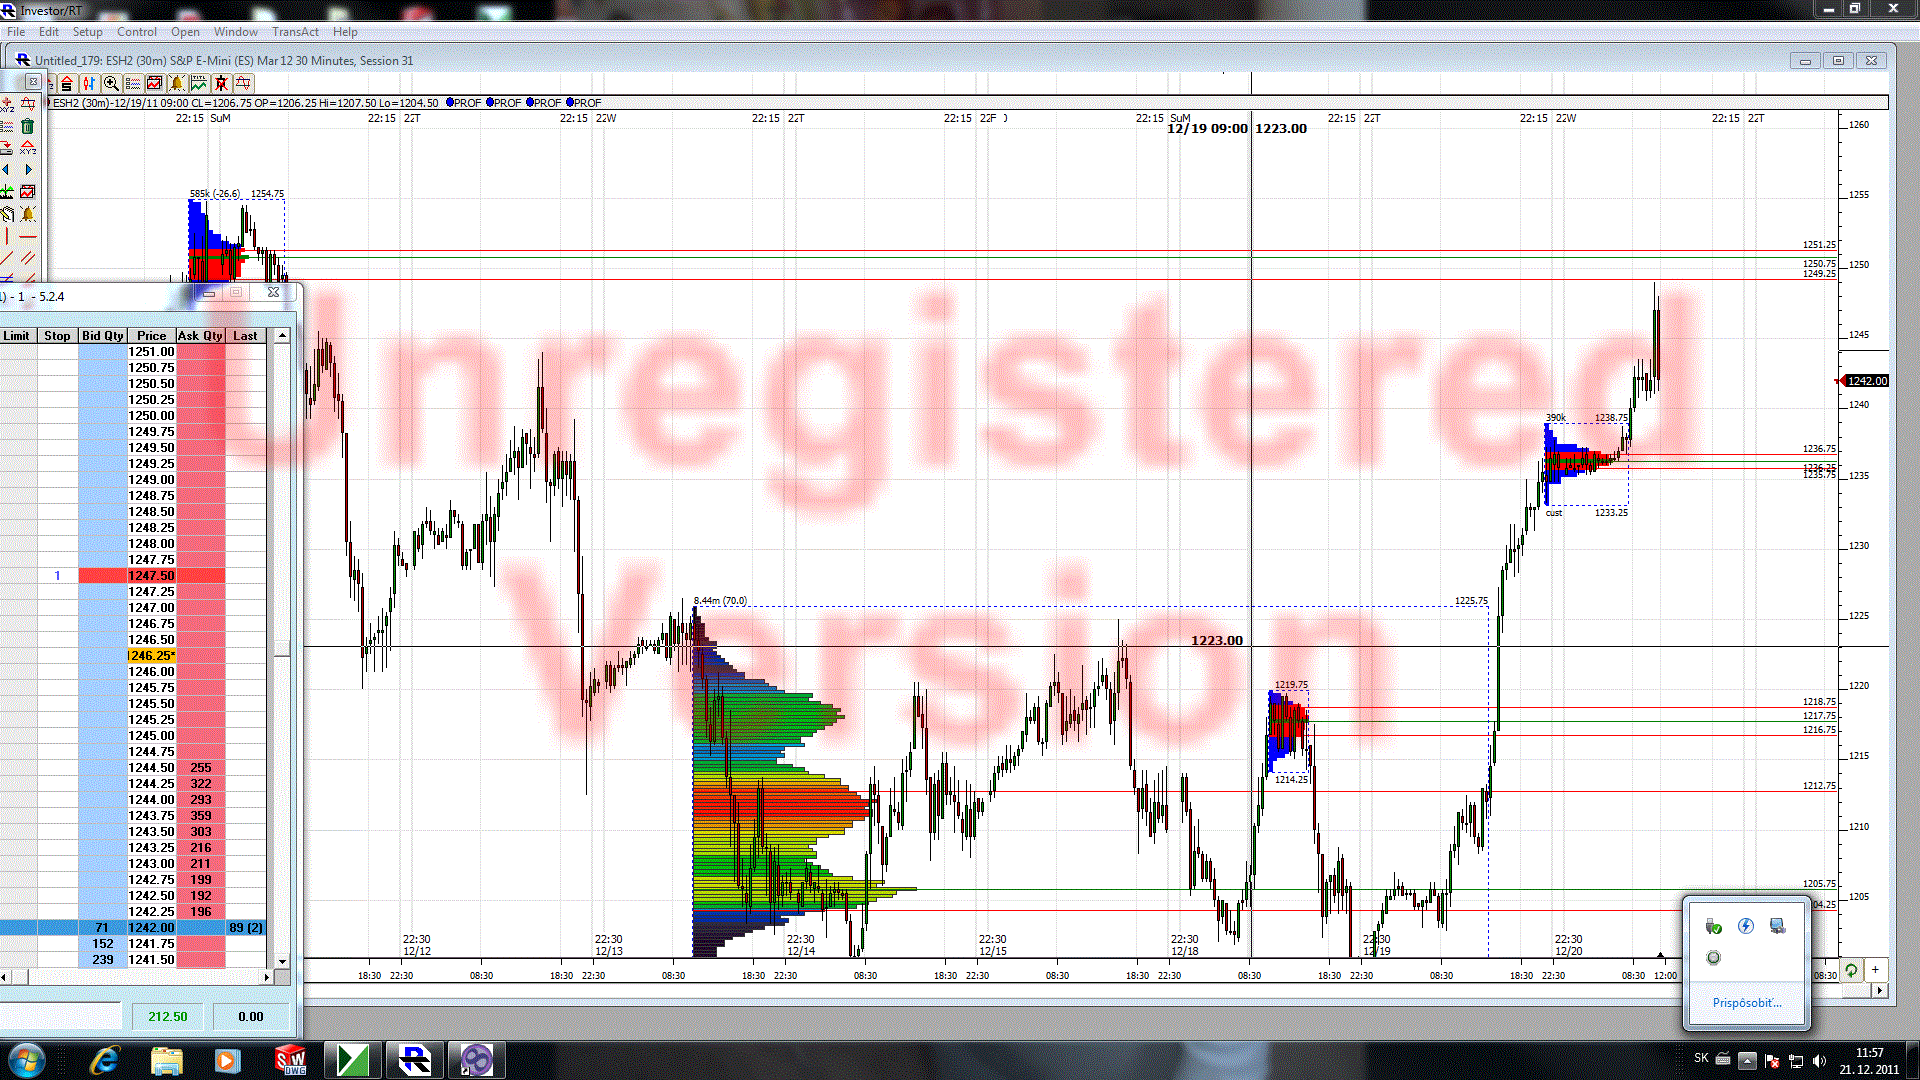Click the blue right arrow icon

click(28, 170)
